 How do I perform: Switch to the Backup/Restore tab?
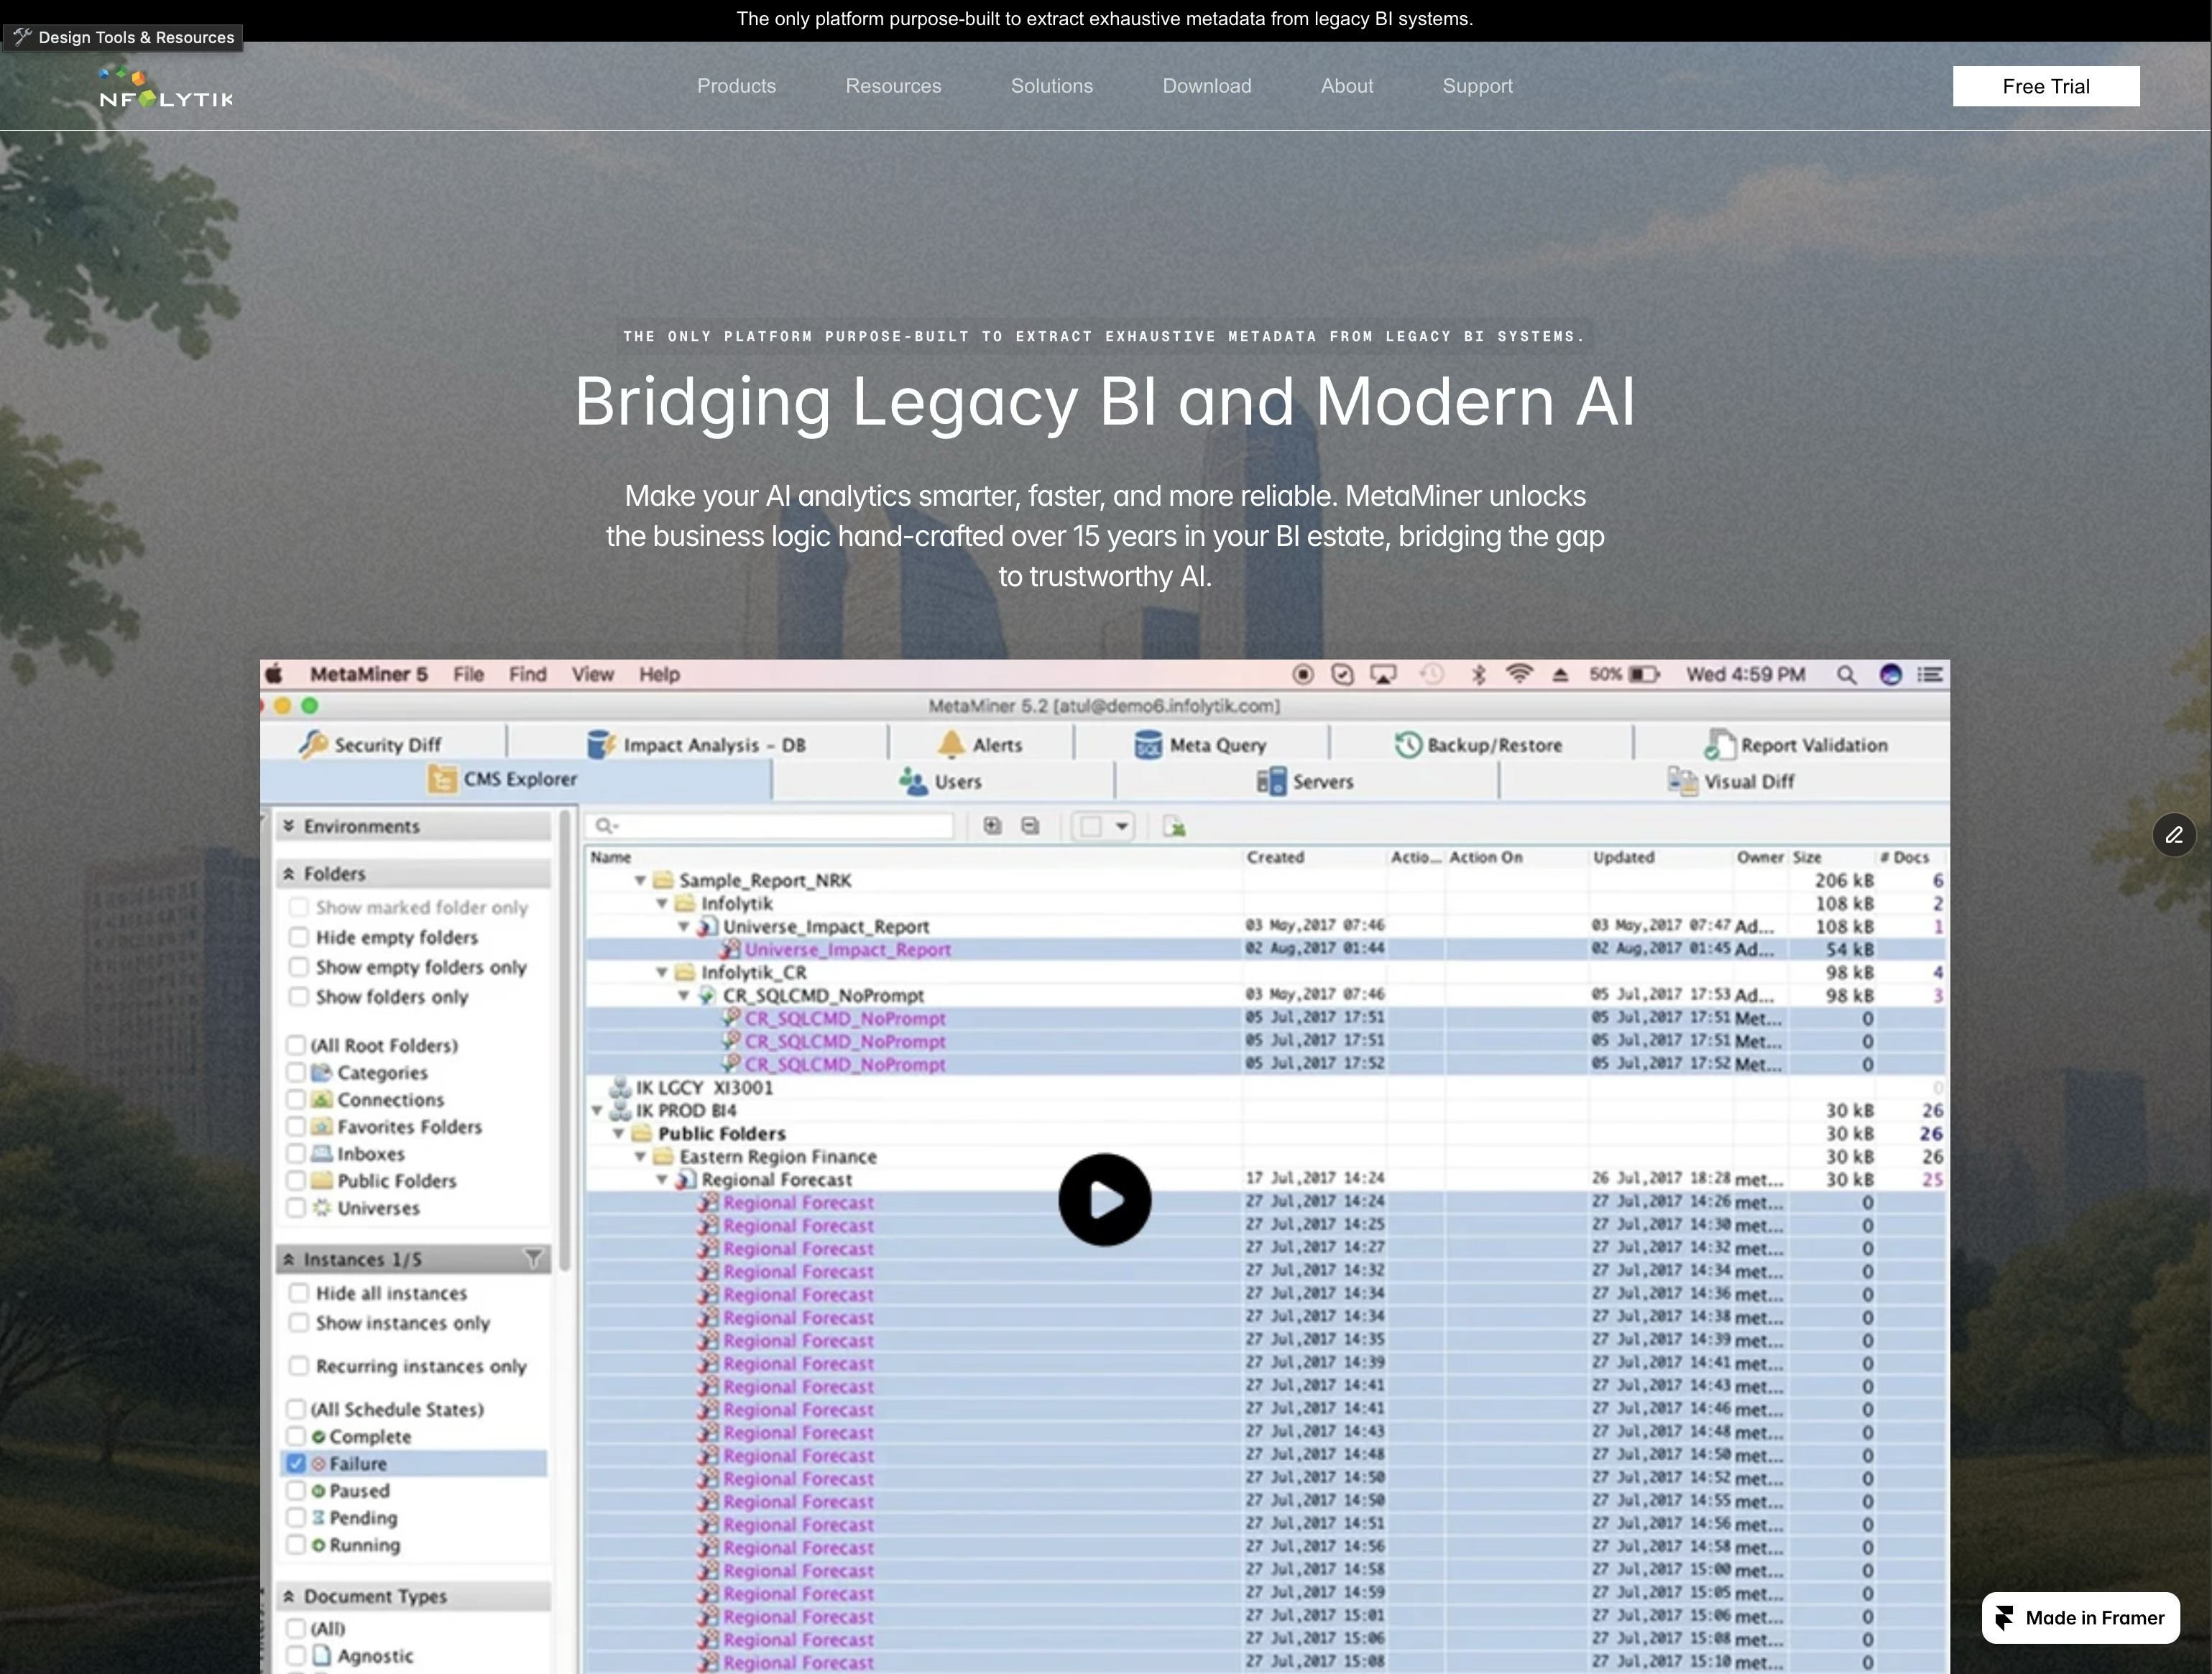[x=1478, y=744]
